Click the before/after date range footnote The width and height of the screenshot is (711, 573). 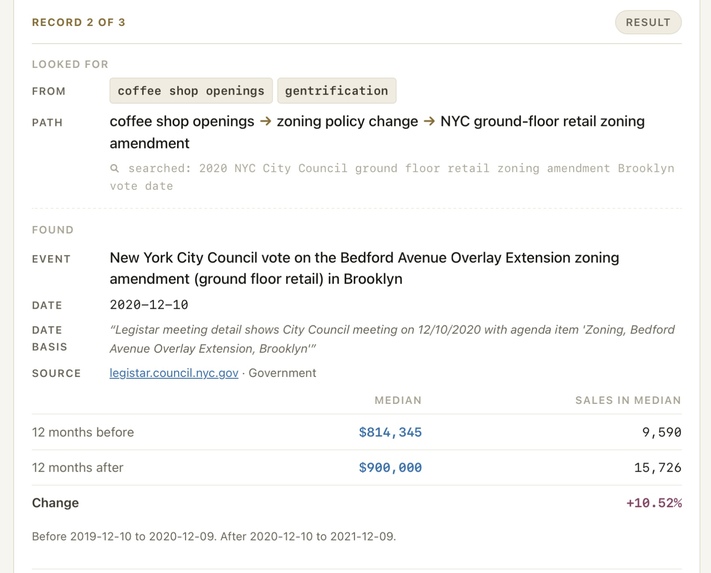point(214,536)
